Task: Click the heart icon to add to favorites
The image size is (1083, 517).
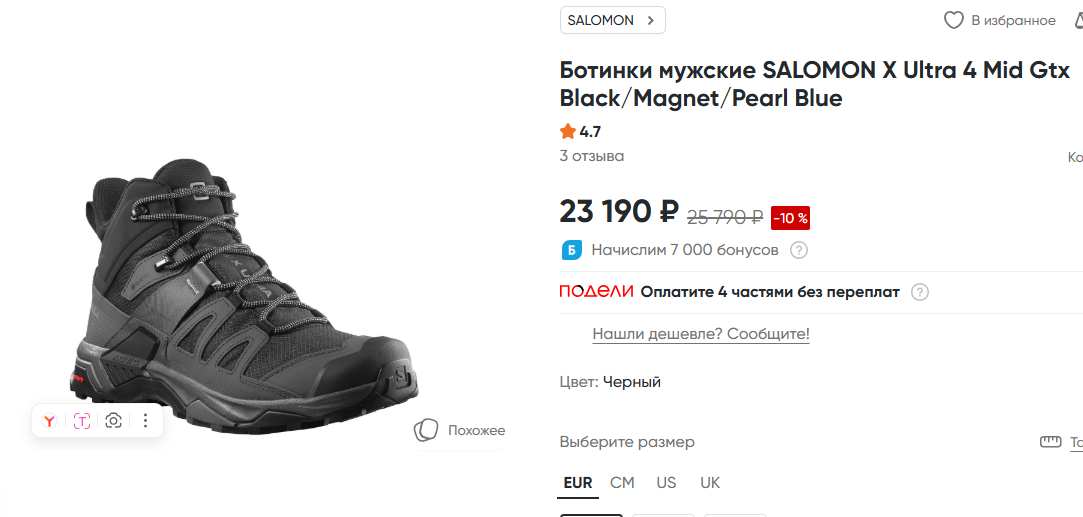Action: 954,20
